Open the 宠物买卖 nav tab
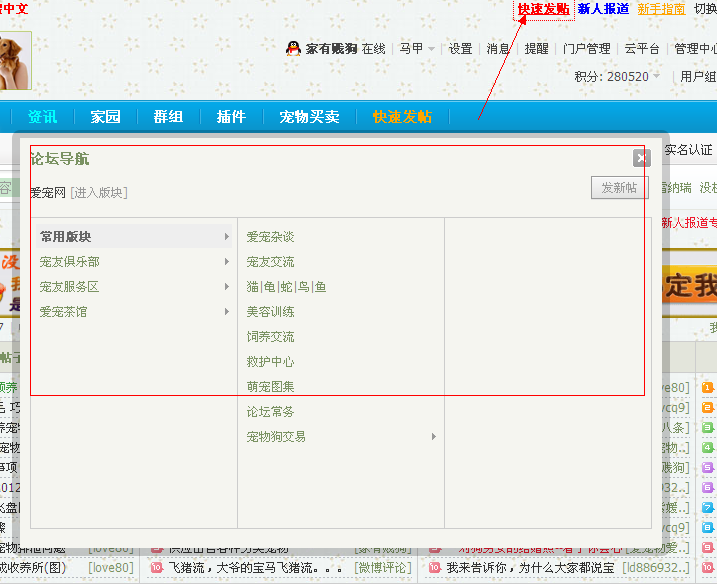Image resolution: width=717 pixels, height=584 pixels. click(x=310, y=117)
